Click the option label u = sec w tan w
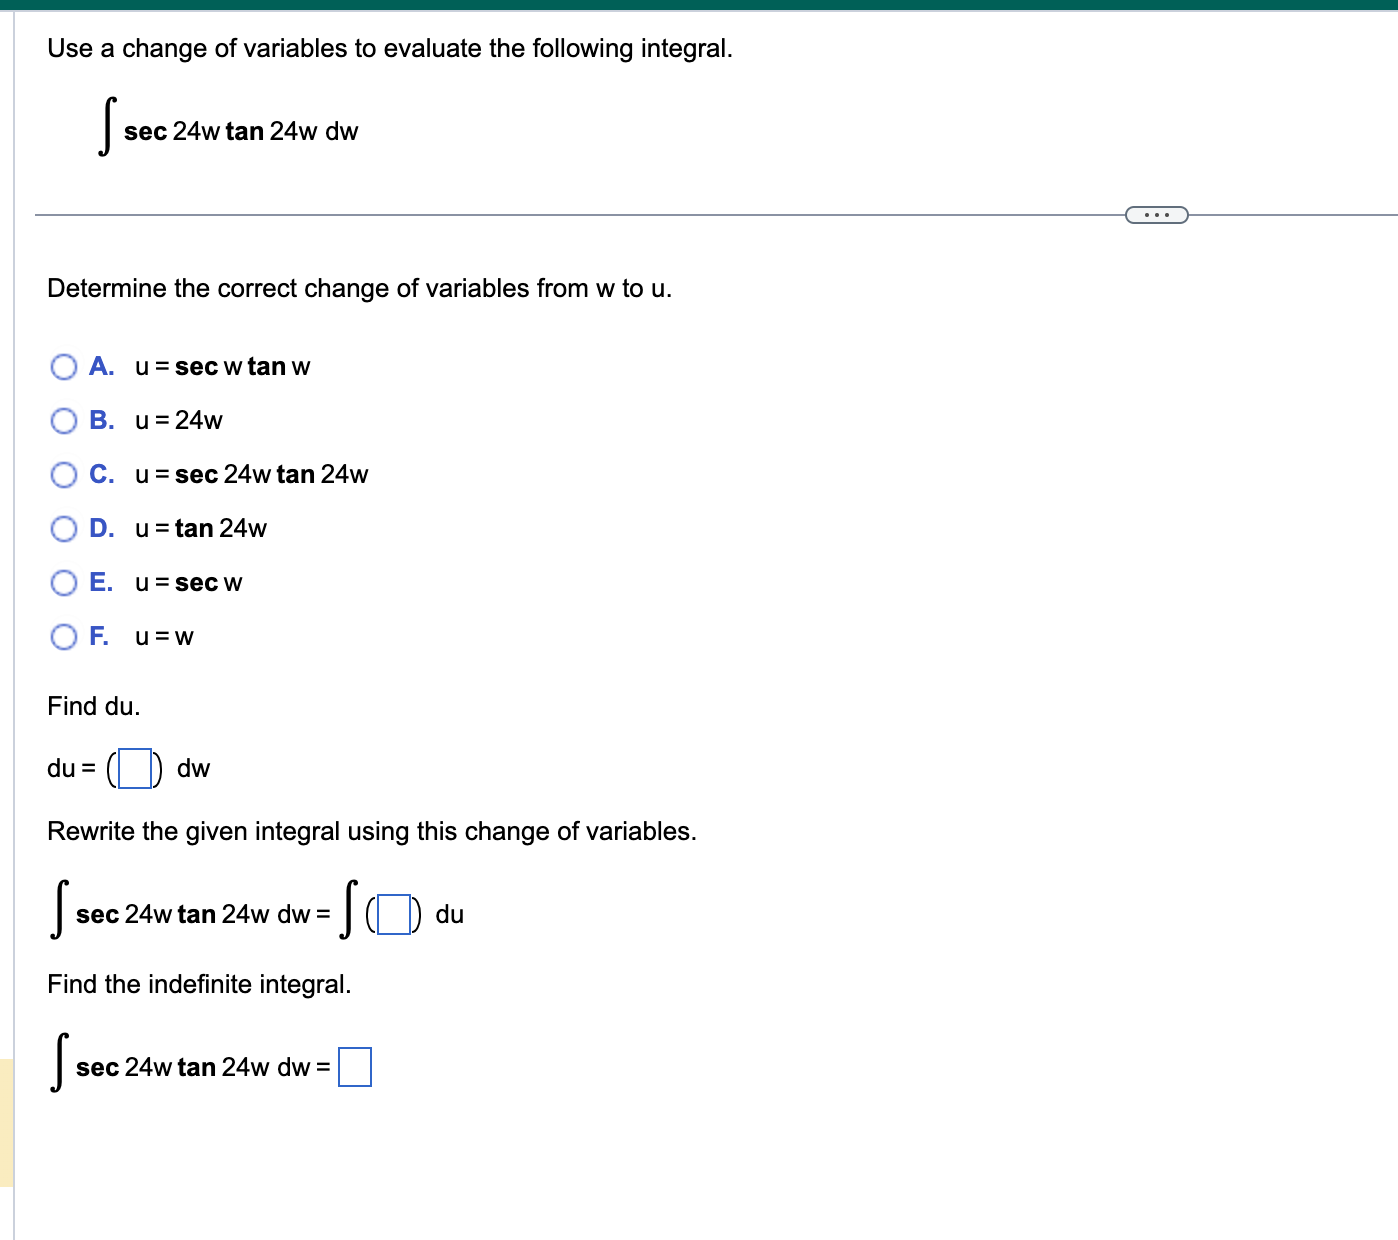Screen dimensions: 1398x1240 coord(222,367)
